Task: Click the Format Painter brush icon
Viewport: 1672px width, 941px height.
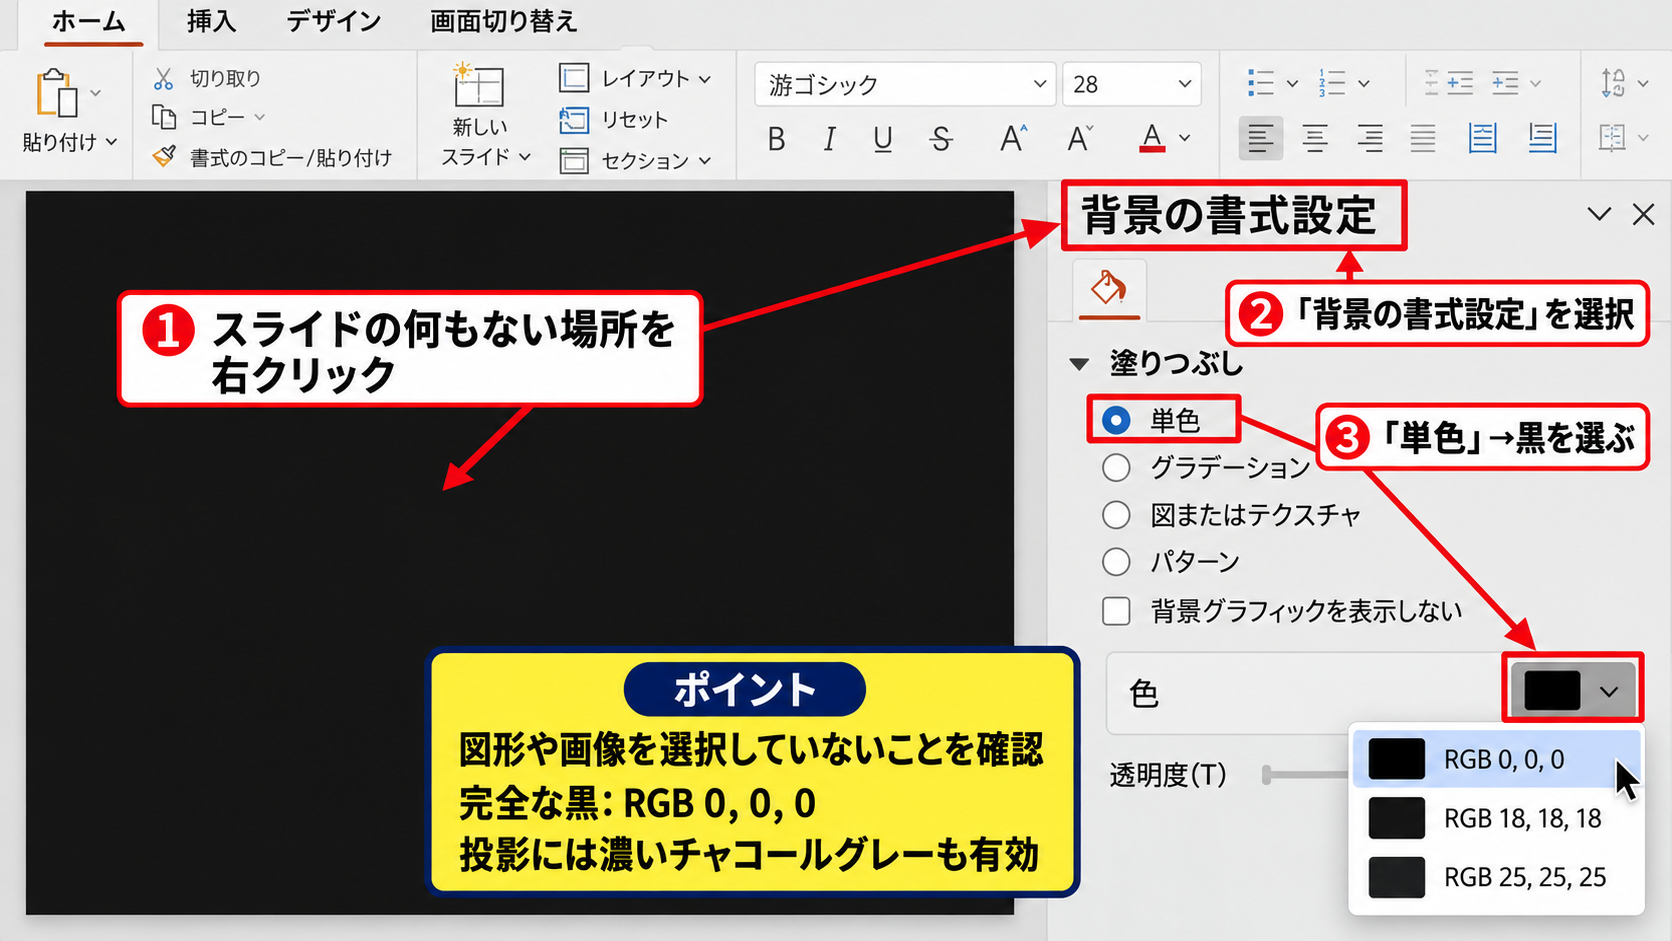Action: click(x=163, y=157)
